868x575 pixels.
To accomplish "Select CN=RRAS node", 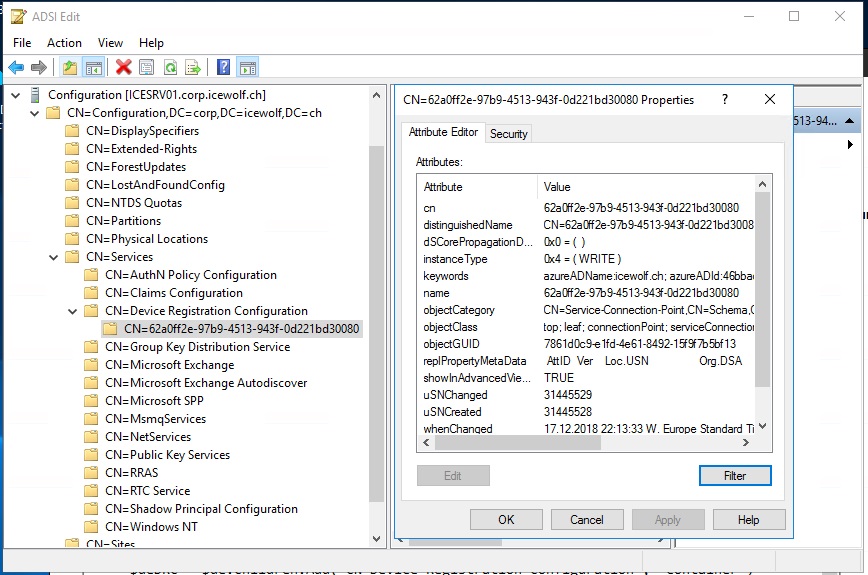I will [132, 473].
